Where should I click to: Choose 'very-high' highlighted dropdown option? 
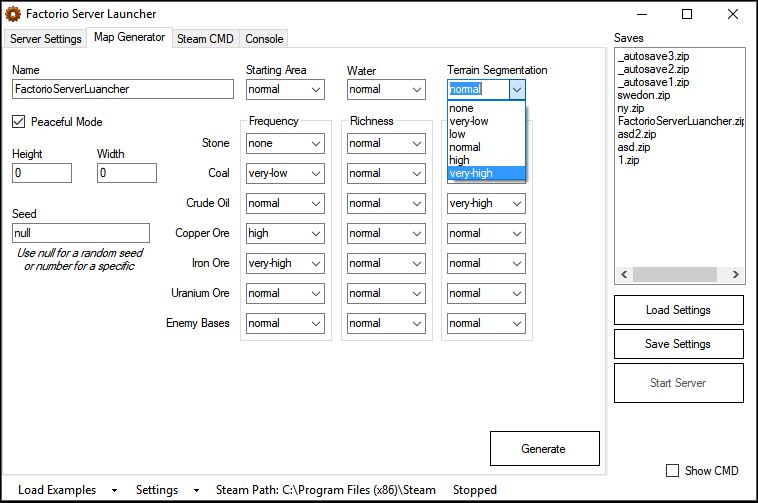tap(486, 173)
